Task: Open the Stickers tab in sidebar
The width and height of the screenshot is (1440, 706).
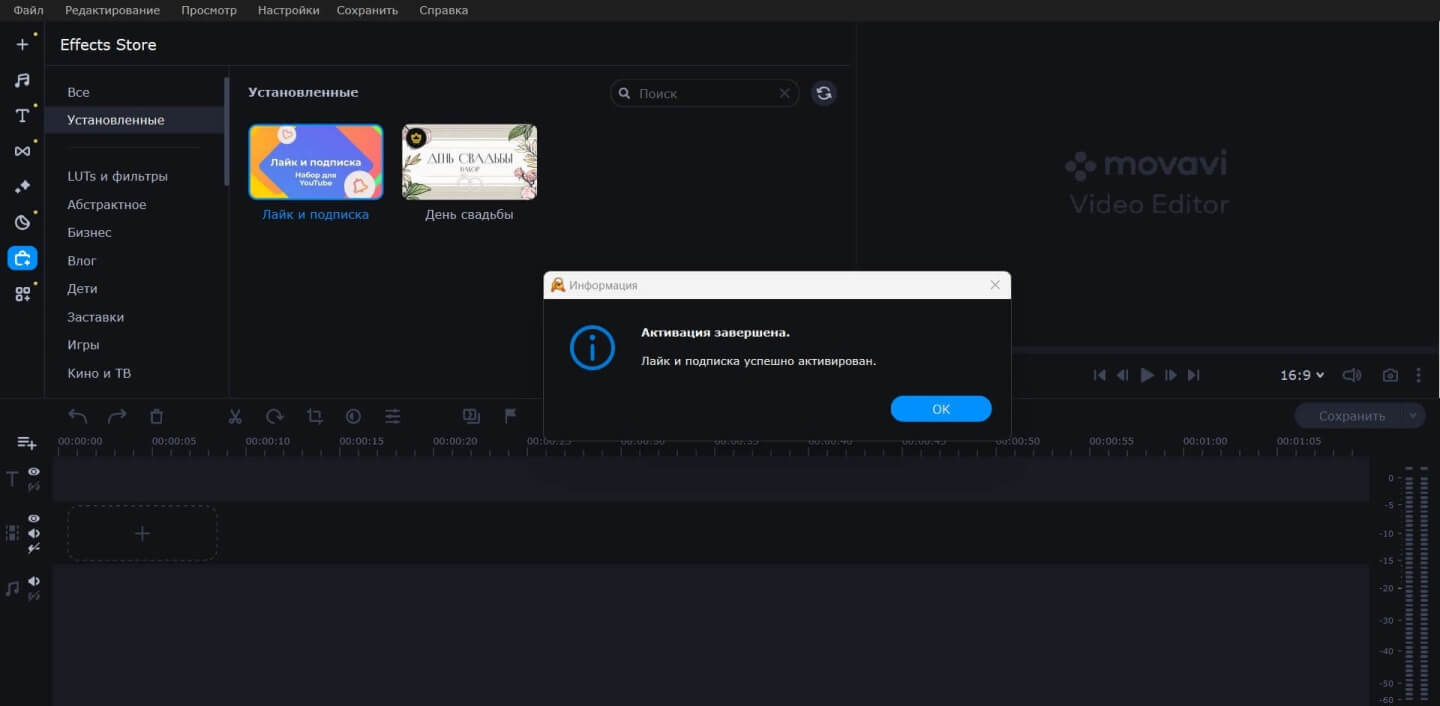Action: pos(22,222)
